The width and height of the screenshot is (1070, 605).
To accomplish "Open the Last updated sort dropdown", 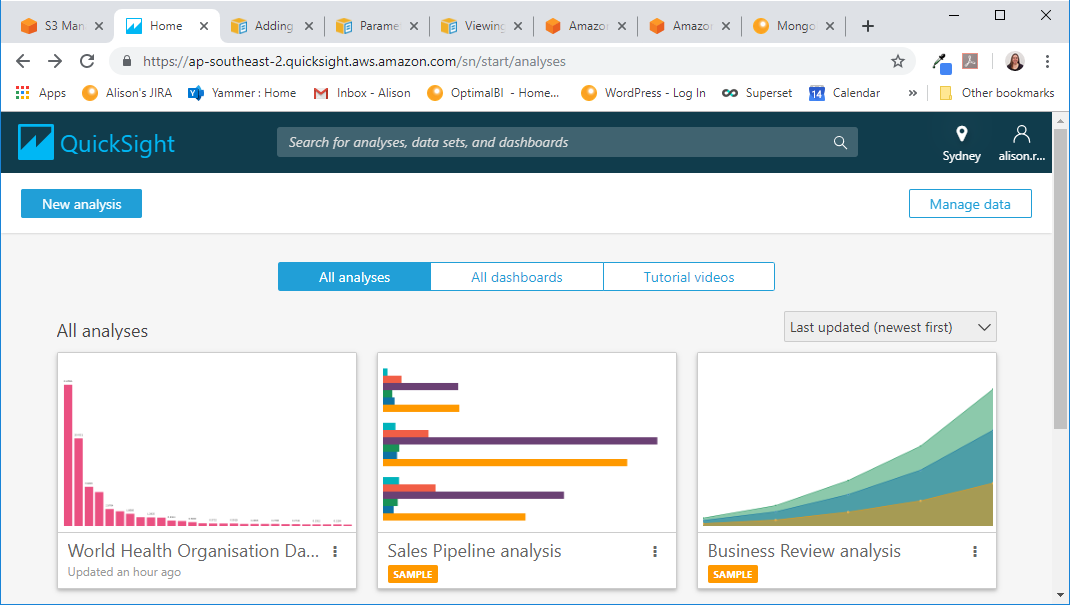I will (x=890, y=327).
